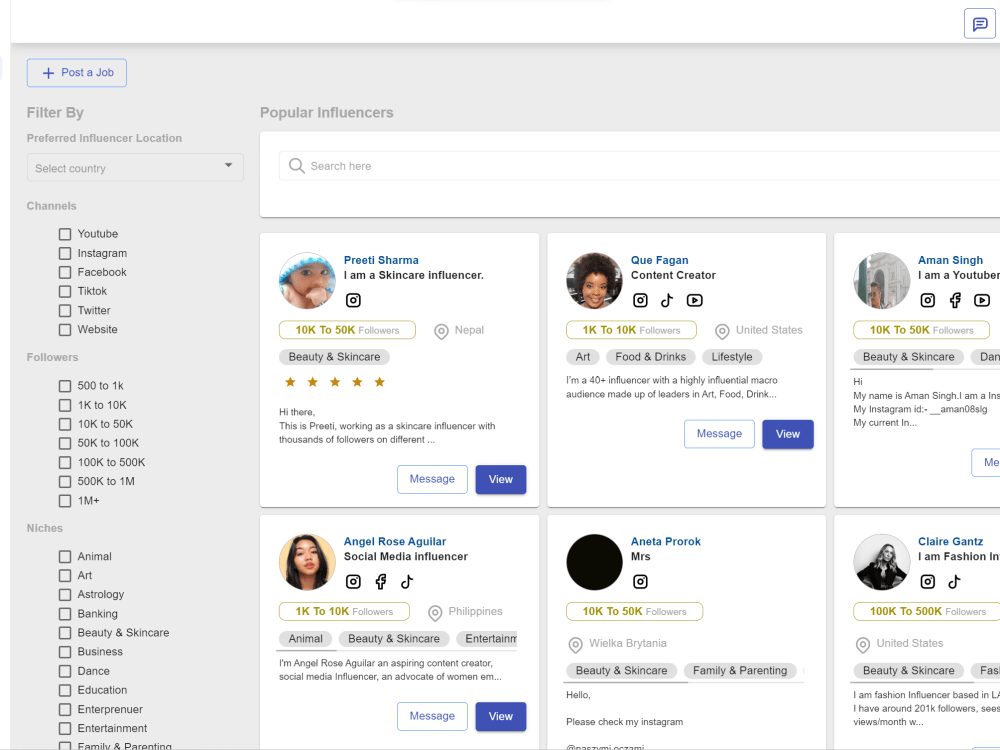Check the 10K to 50K followers filter
Screen dimensions: 1000x750
tap(65, 424)
